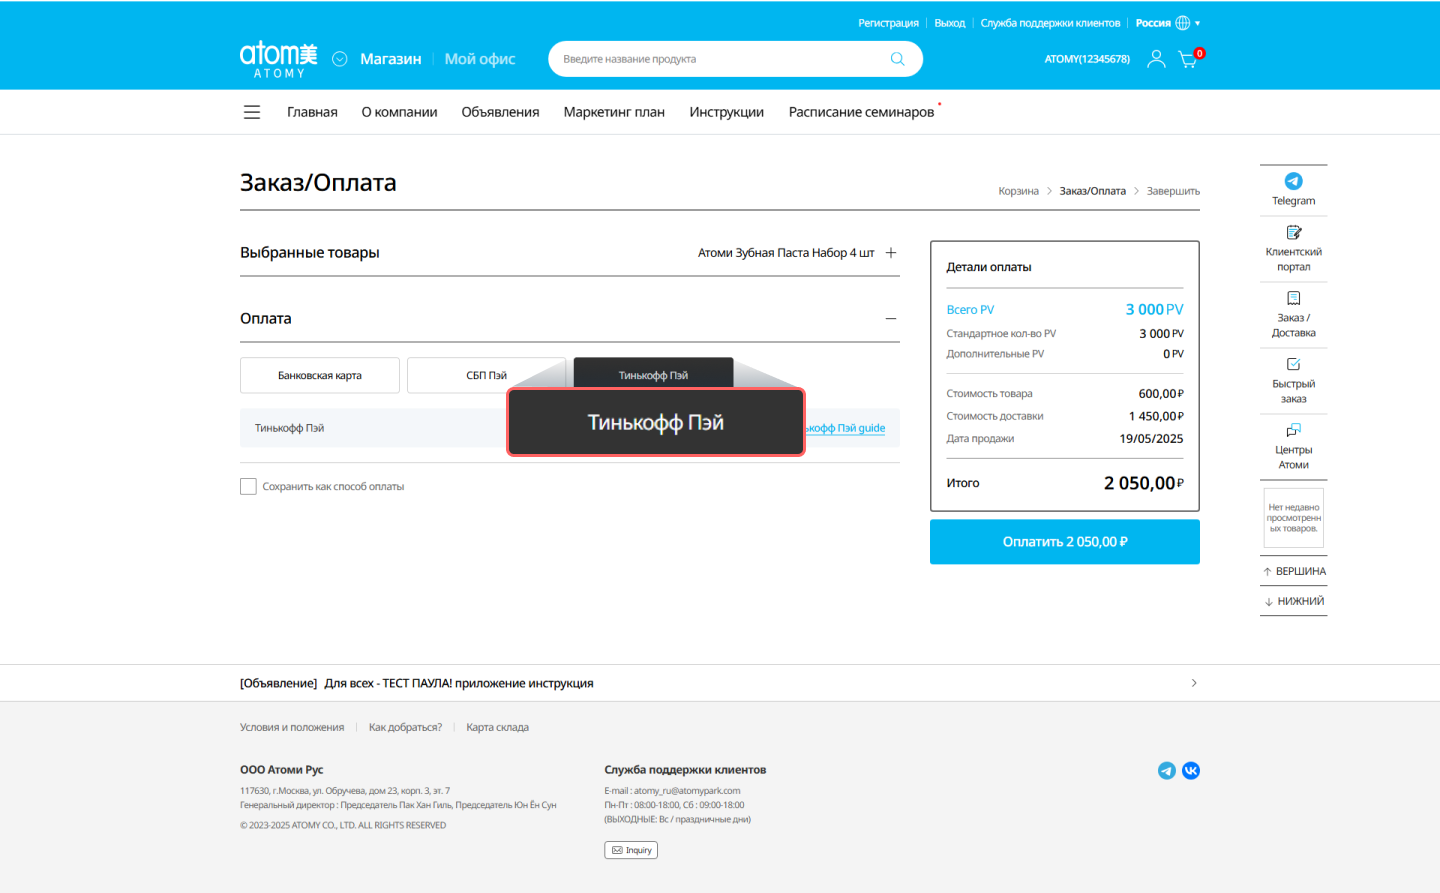The width and height of the screenshot is (1440, 893).
Task: Open announcement via right chevron arrow
Action: (x=1194, y=683)
